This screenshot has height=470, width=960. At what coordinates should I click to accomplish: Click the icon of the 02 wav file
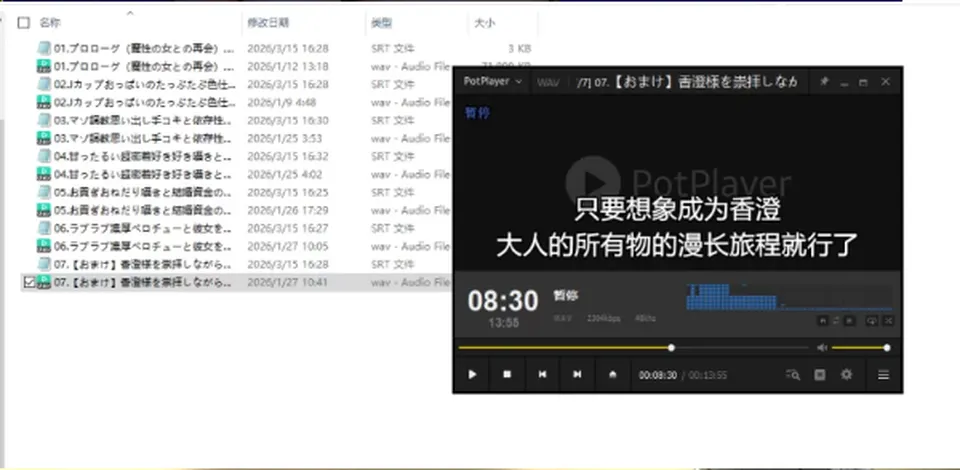(x=44, y=102)
